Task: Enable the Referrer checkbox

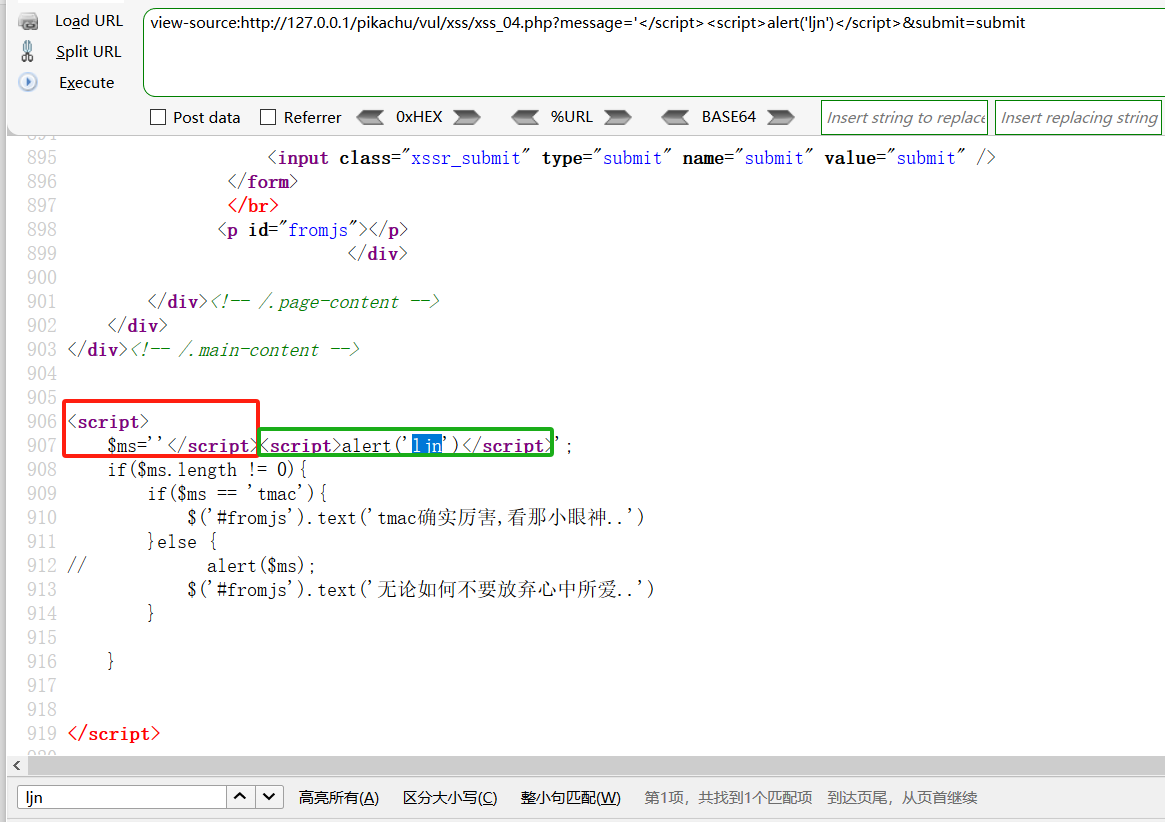Action: click(x=268, y=117)
